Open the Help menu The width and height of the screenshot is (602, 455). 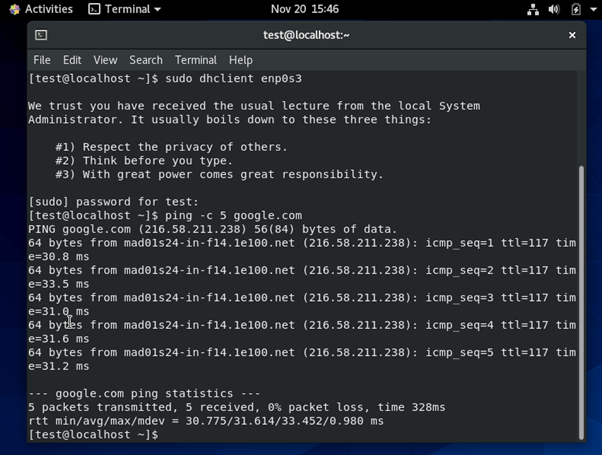point(240,60)
